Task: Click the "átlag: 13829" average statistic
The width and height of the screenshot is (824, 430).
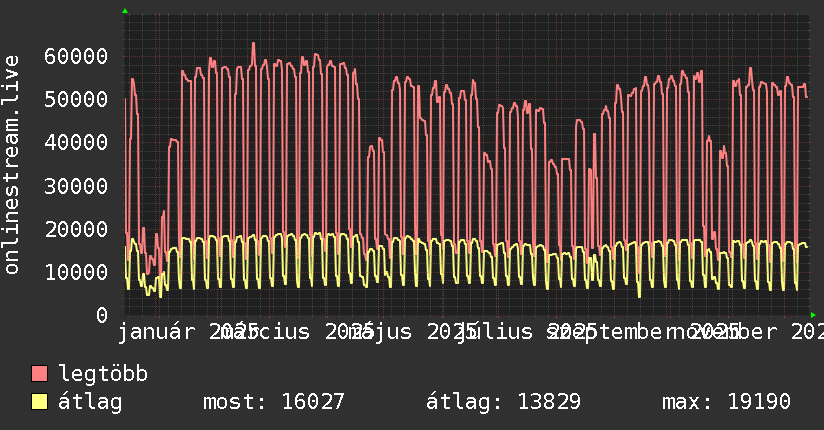Action: [503, 402]
